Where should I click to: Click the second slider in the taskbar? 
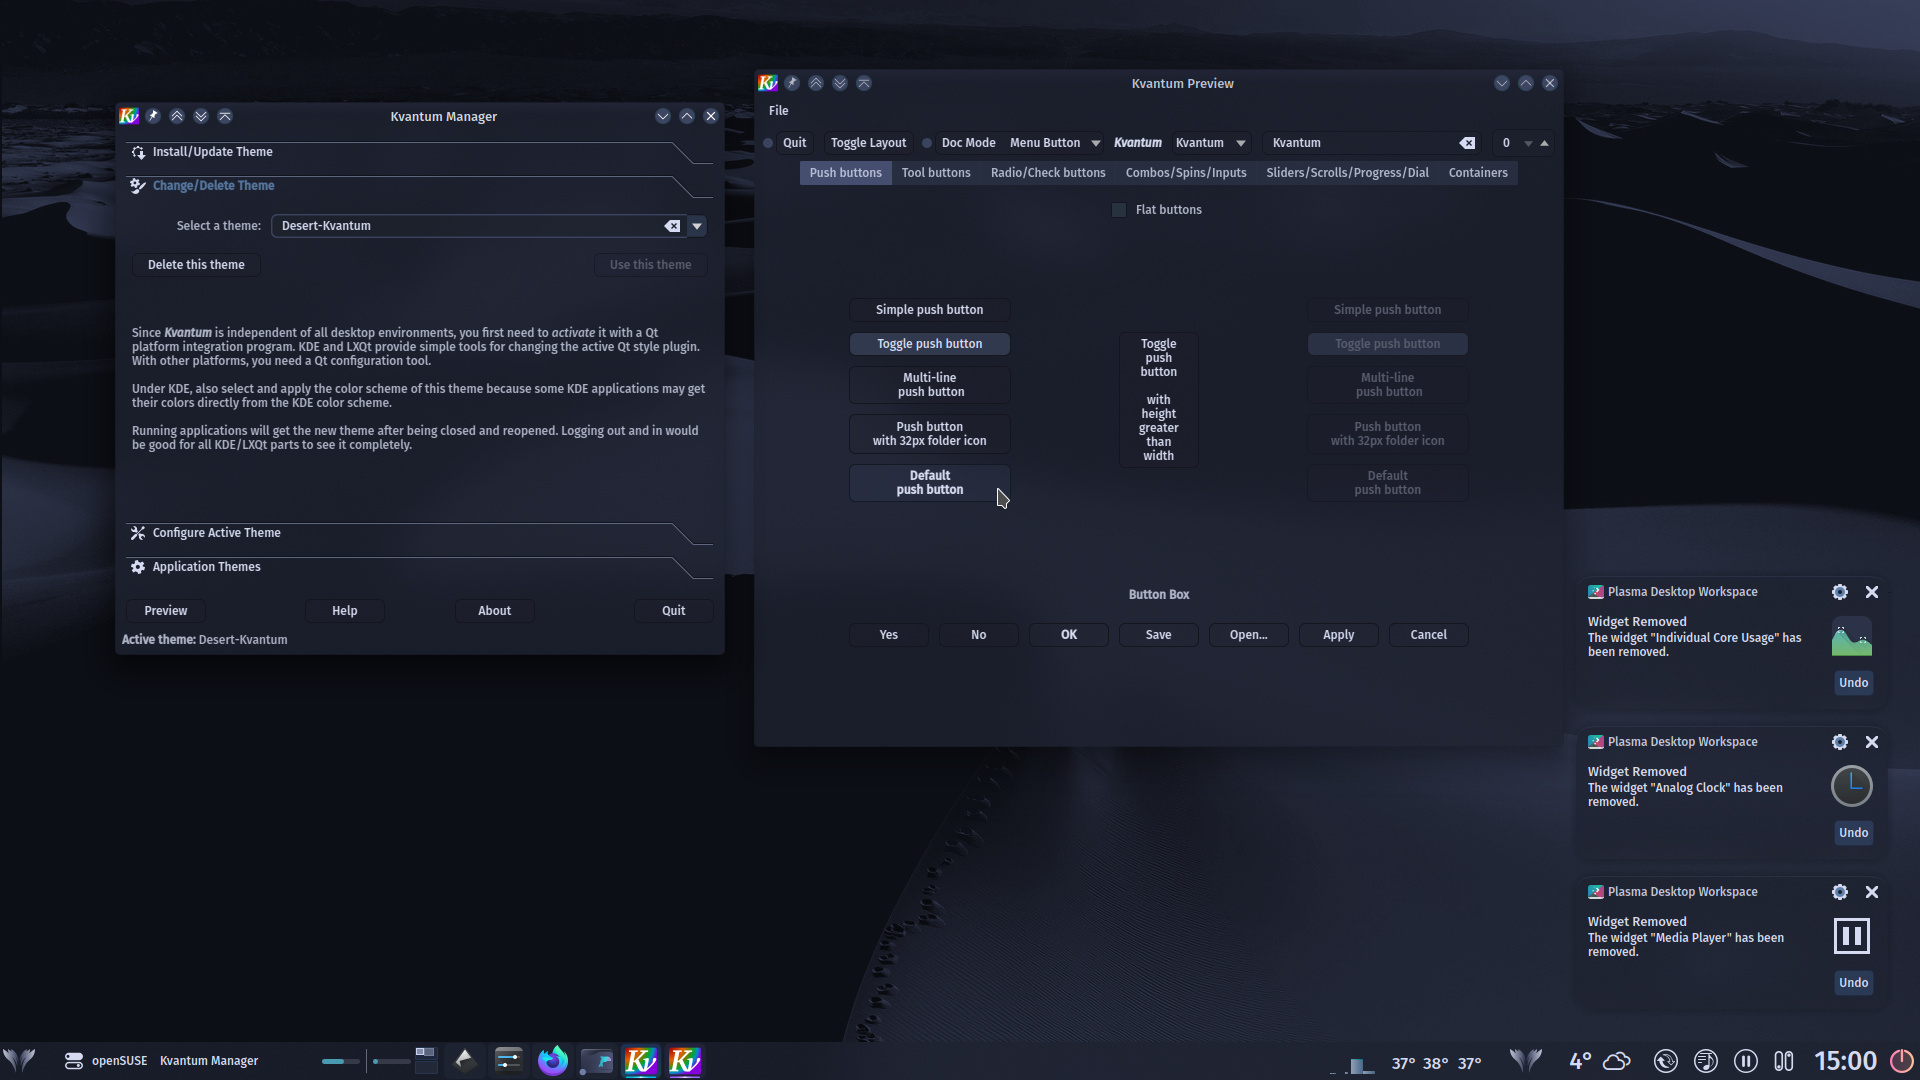(x=391, y=1061)
